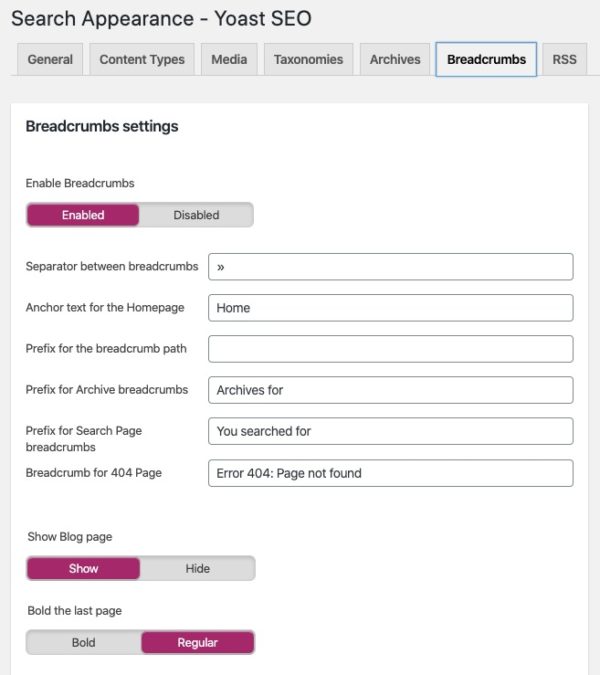Viewport: 600px width, 675px height.
Task: Hide the Blog page in breadcrumbs
Action: tap(198, 568)
